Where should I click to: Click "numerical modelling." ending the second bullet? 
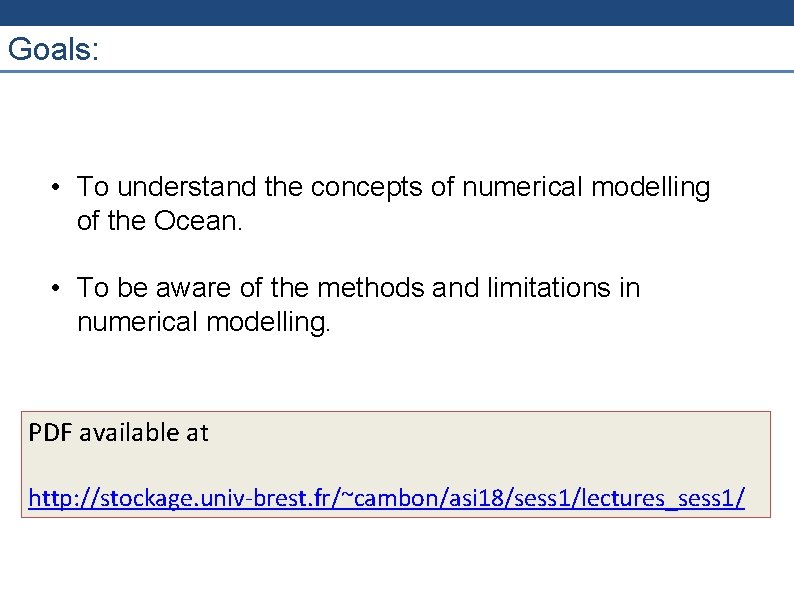pyautogui.click(x=203, y=322)
